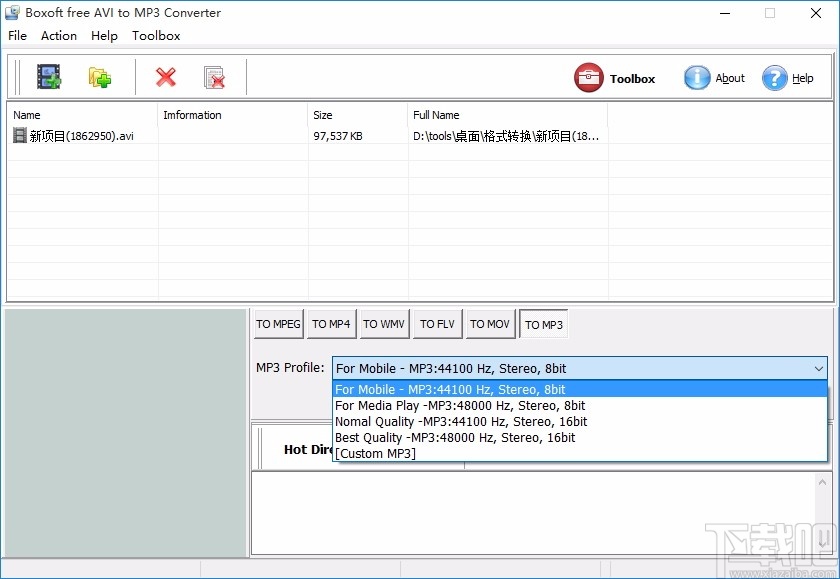
Task: Click the About info icon
Action: click(696, 77)
